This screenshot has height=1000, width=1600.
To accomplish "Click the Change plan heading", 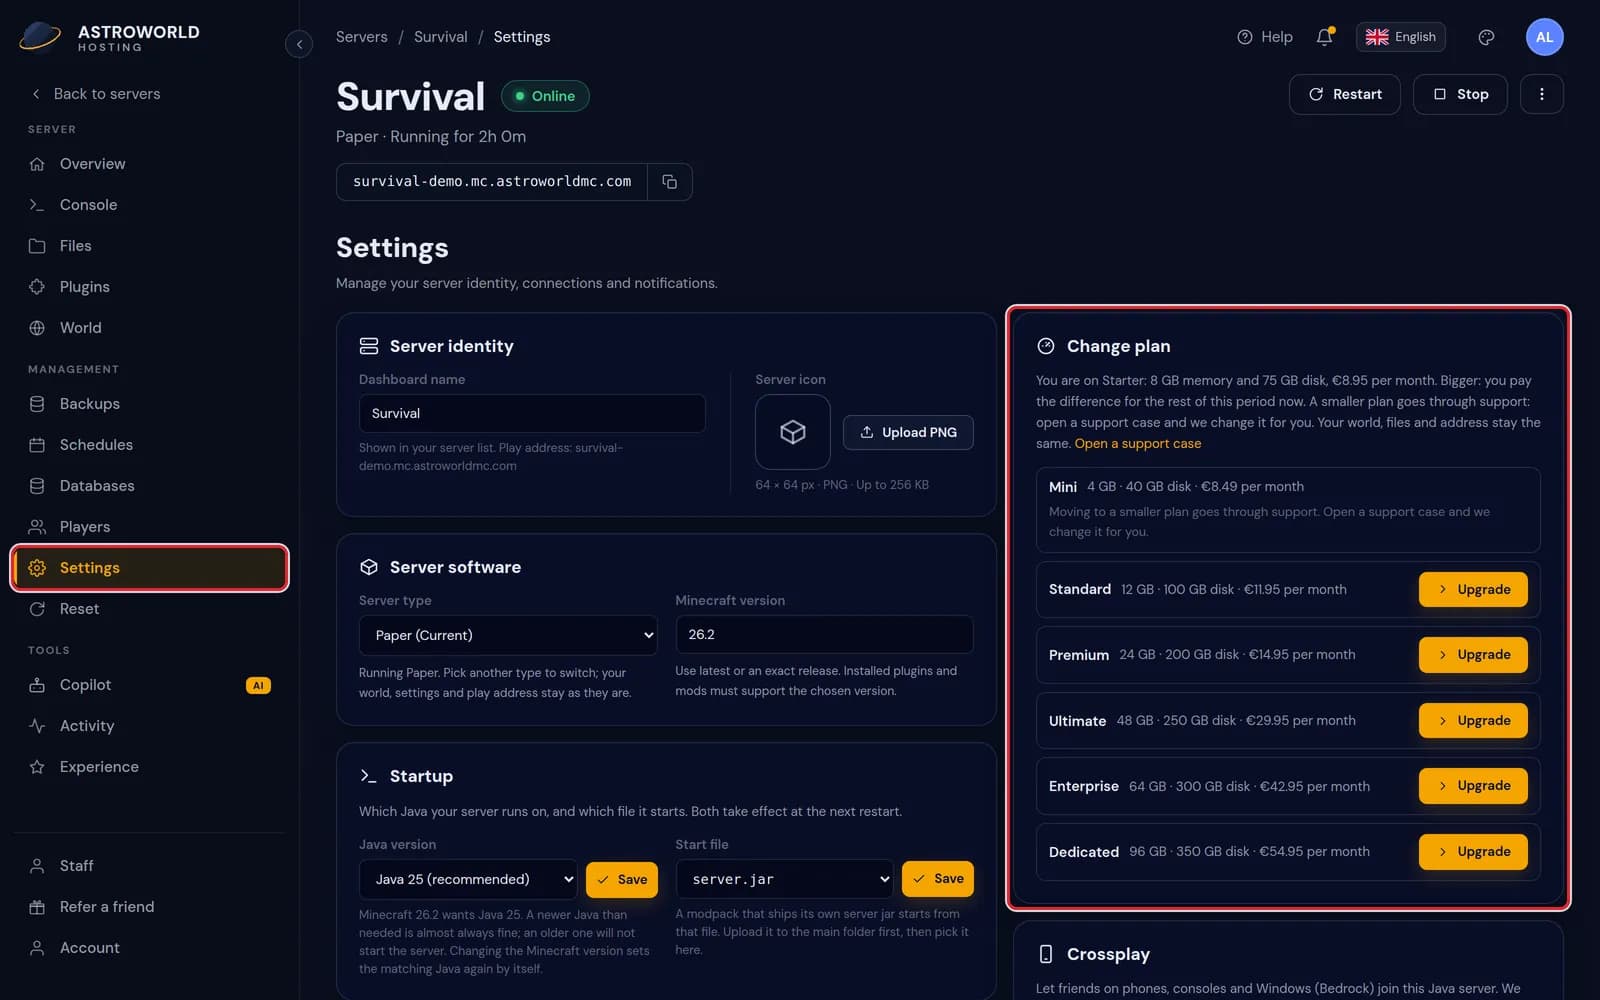I will (x=1118, y=346).
